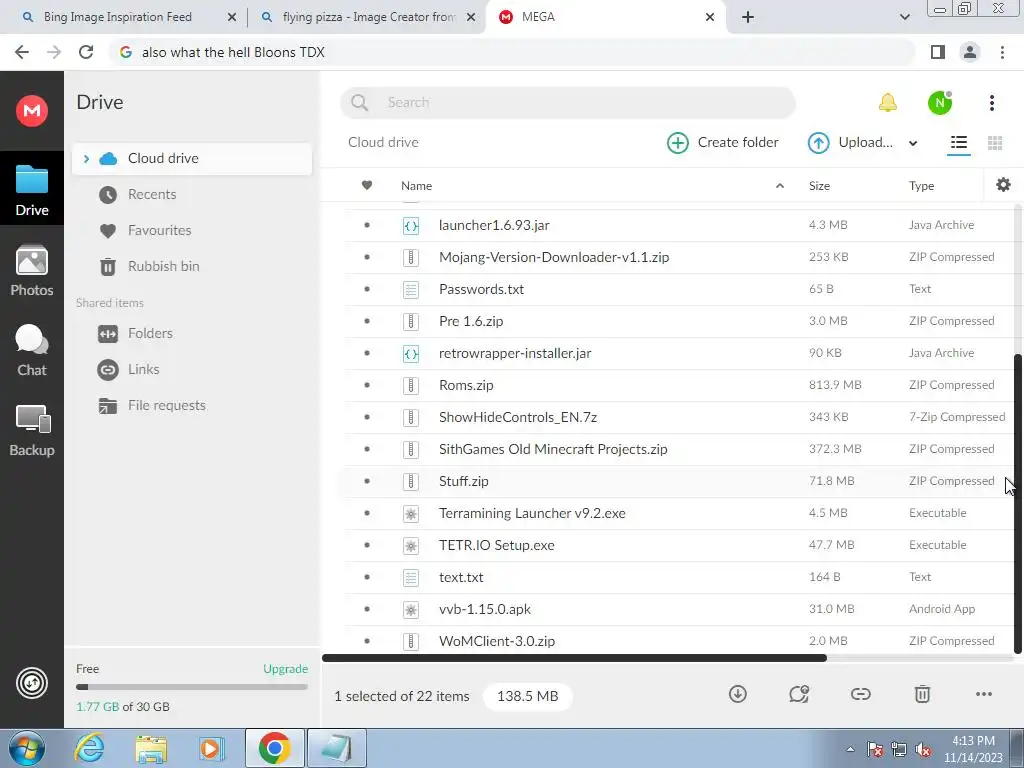Screen dimensions: 1024x768
Task: Click the get link icon in bottom bar
Action: point(860,694)
